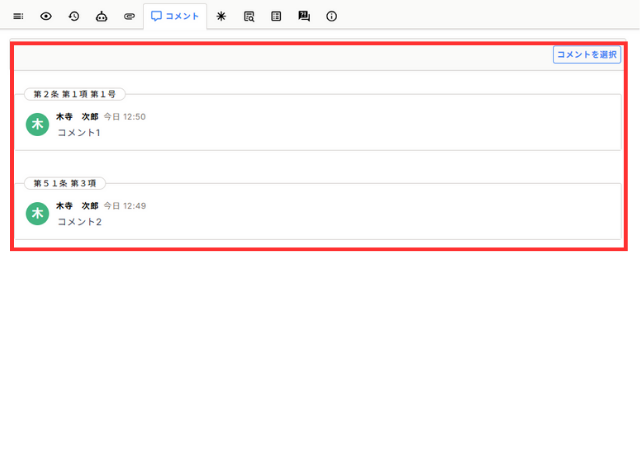Click the コメントを選択 button
This screenshot has height=461, width=640.
(587, 55)
